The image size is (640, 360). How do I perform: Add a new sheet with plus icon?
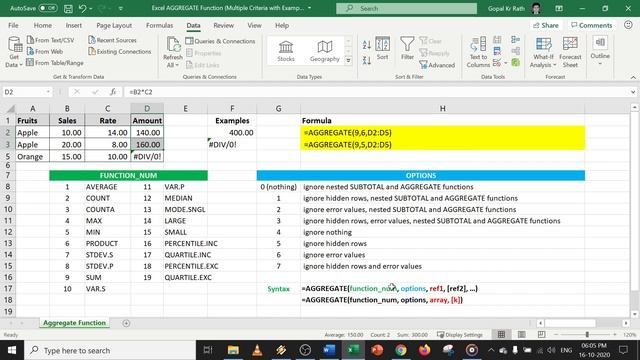click(x=126, y=323)
